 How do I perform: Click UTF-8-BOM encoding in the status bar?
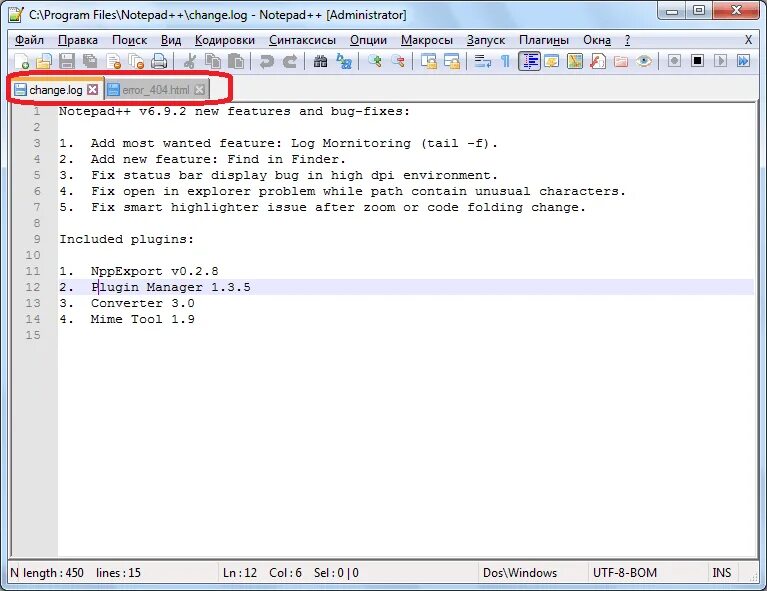coord(625,572)
